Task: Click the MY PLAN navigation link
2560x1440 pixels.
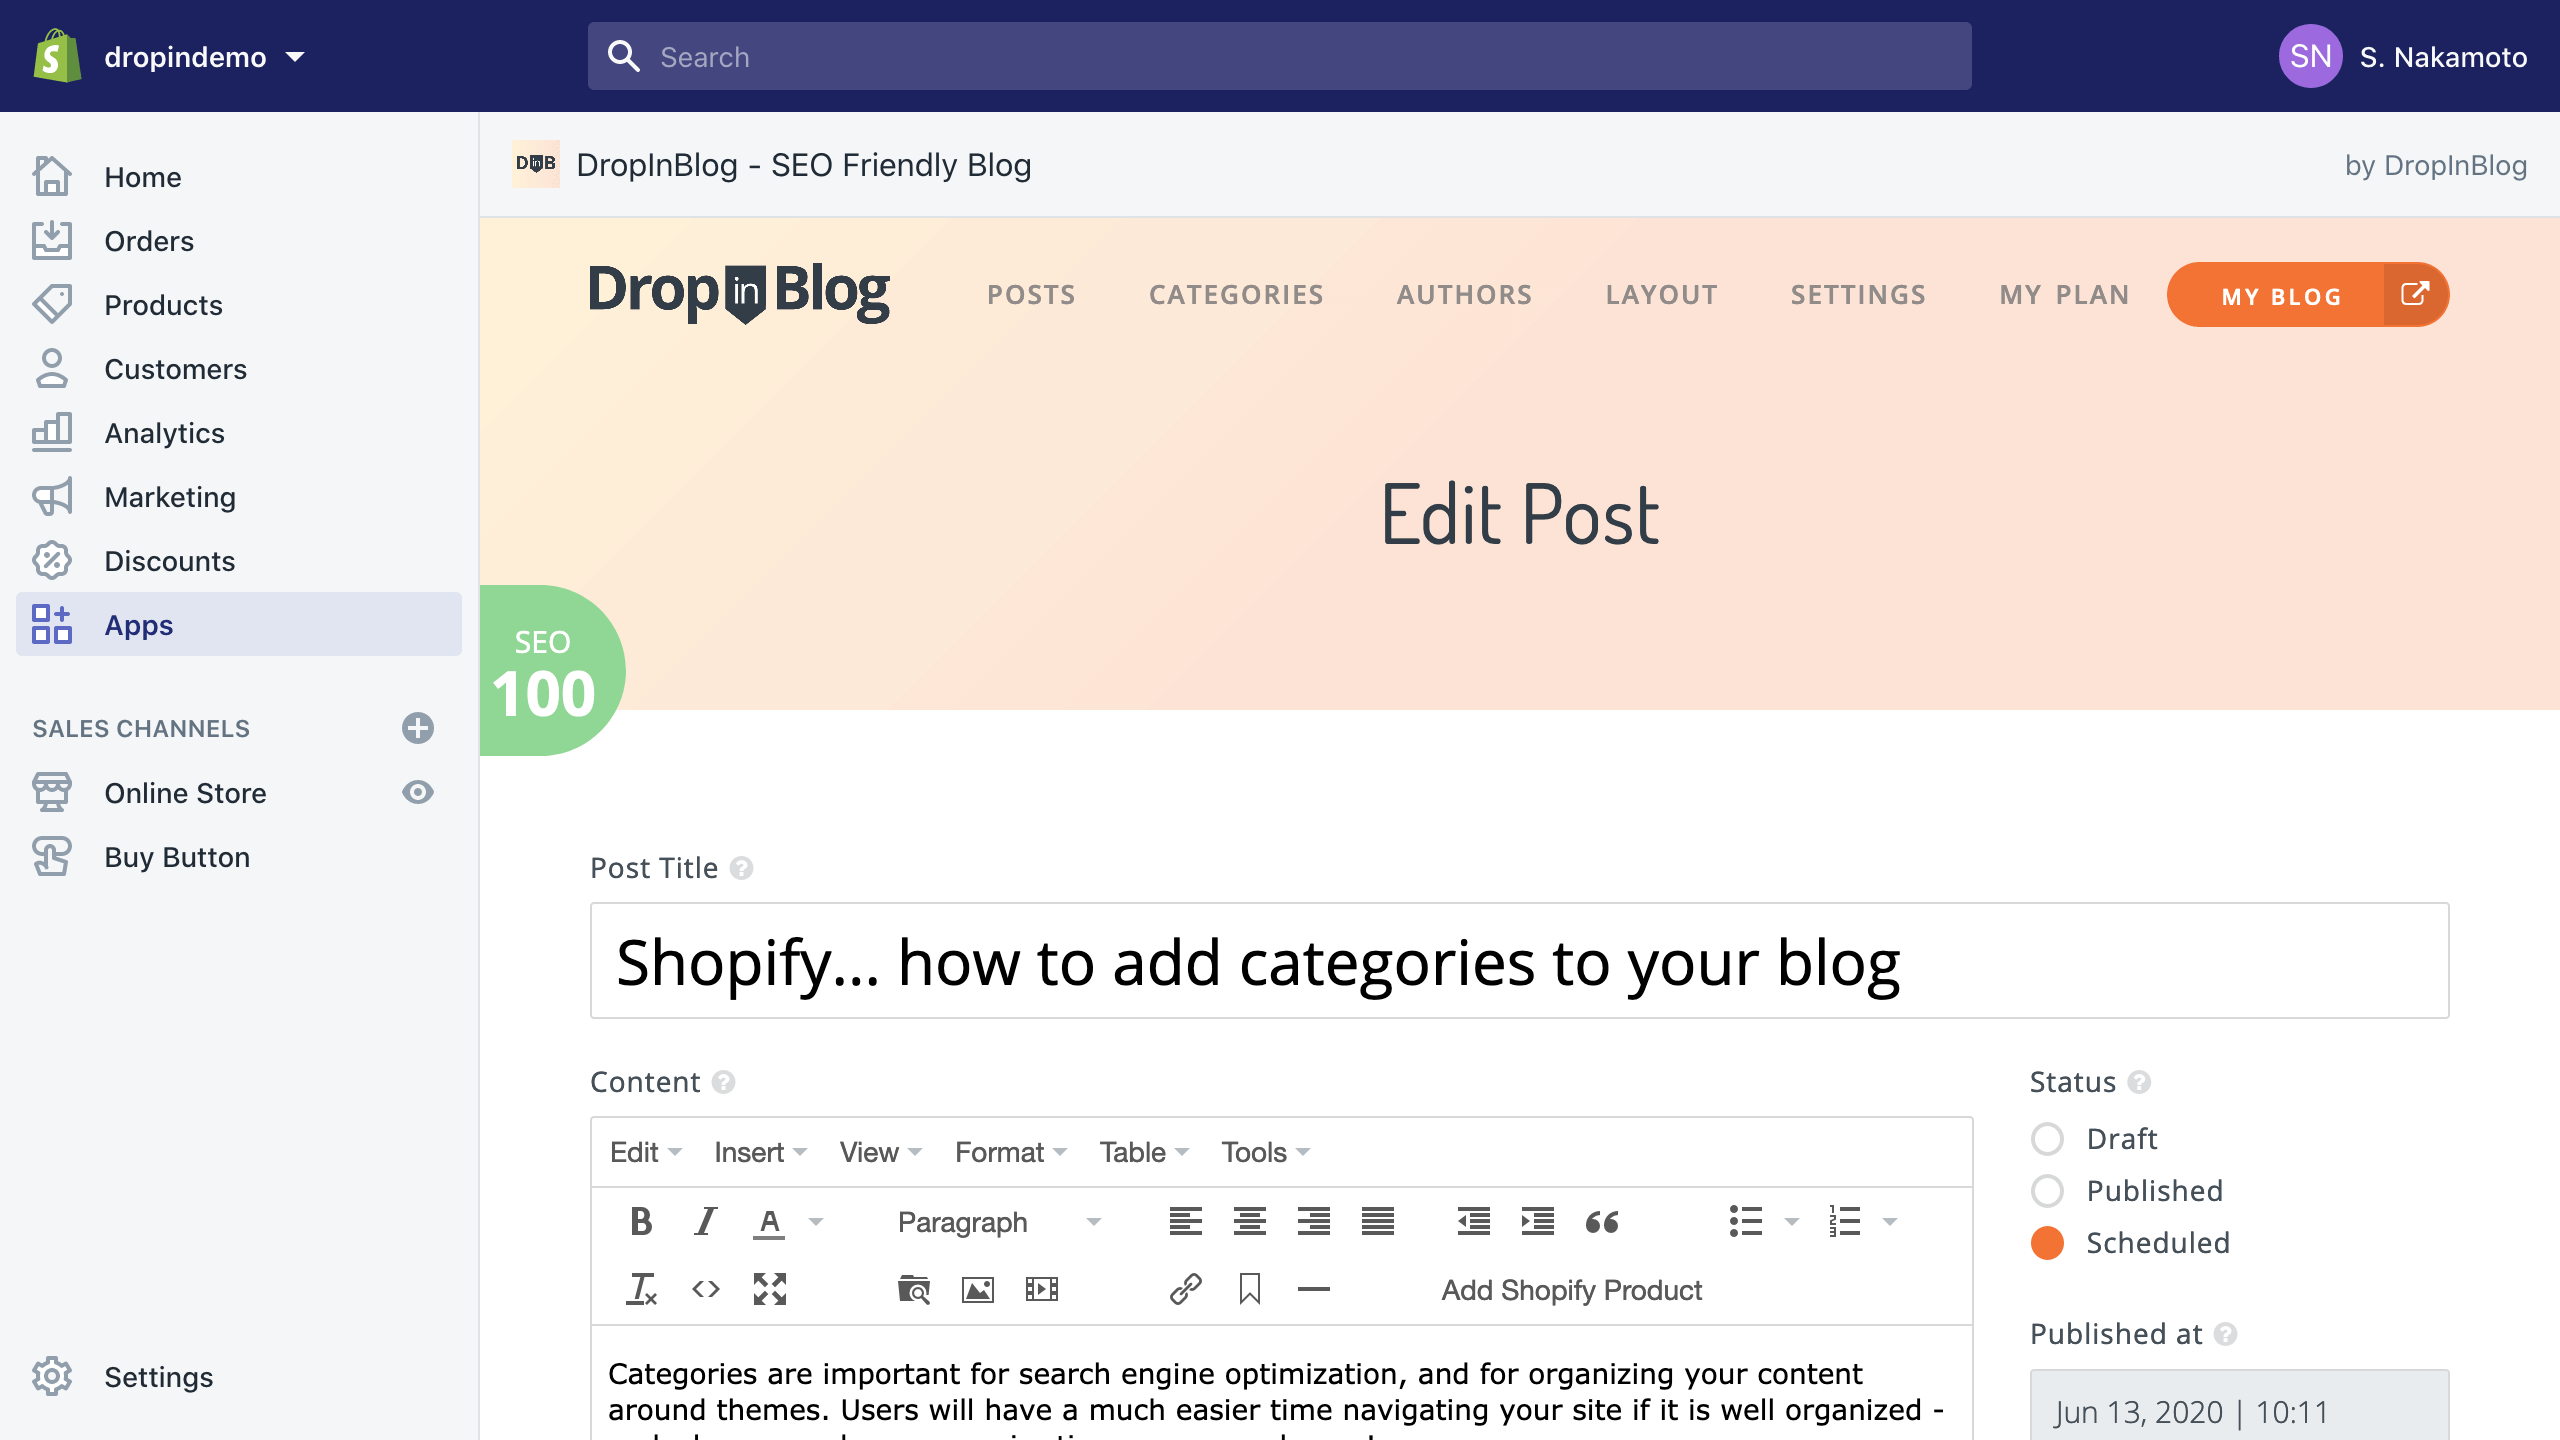Action: click(2064, 295)
